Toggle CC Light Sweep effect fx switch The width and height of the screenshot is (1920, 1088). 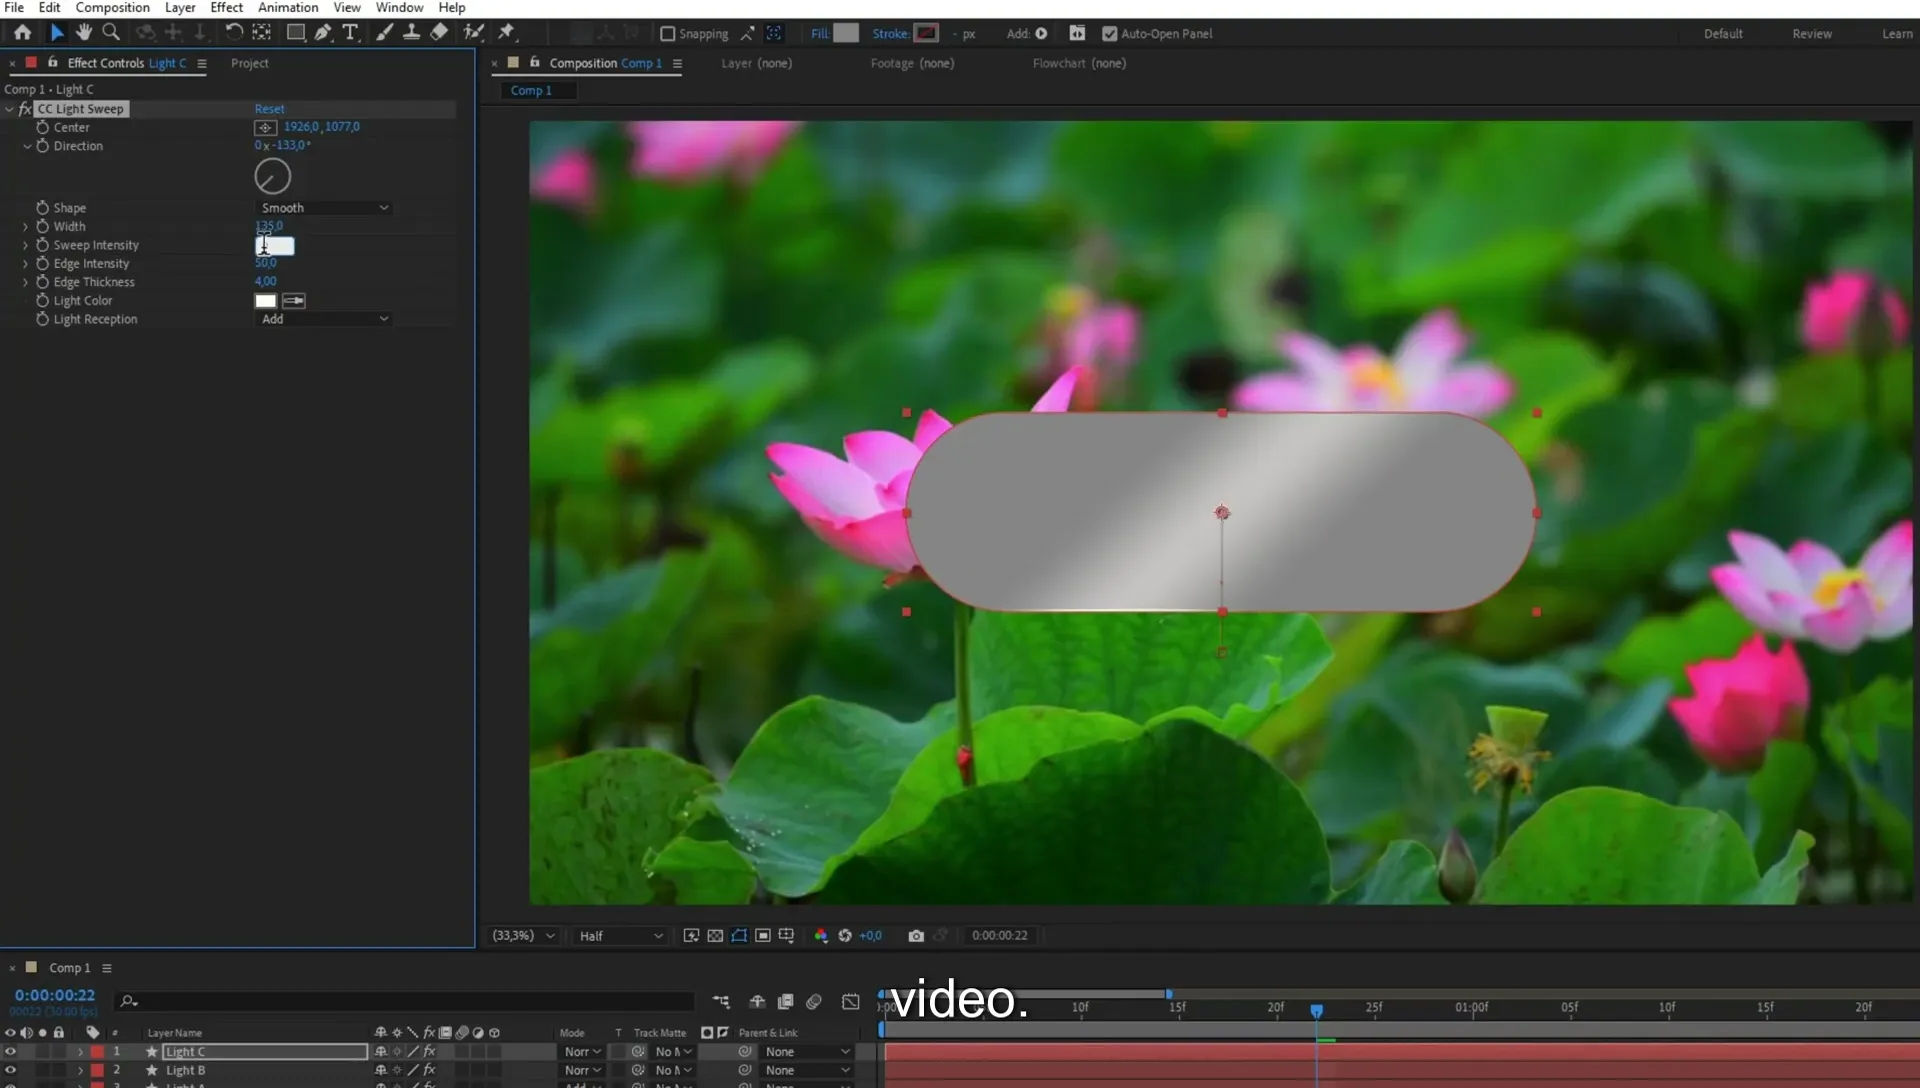(25, 108)
